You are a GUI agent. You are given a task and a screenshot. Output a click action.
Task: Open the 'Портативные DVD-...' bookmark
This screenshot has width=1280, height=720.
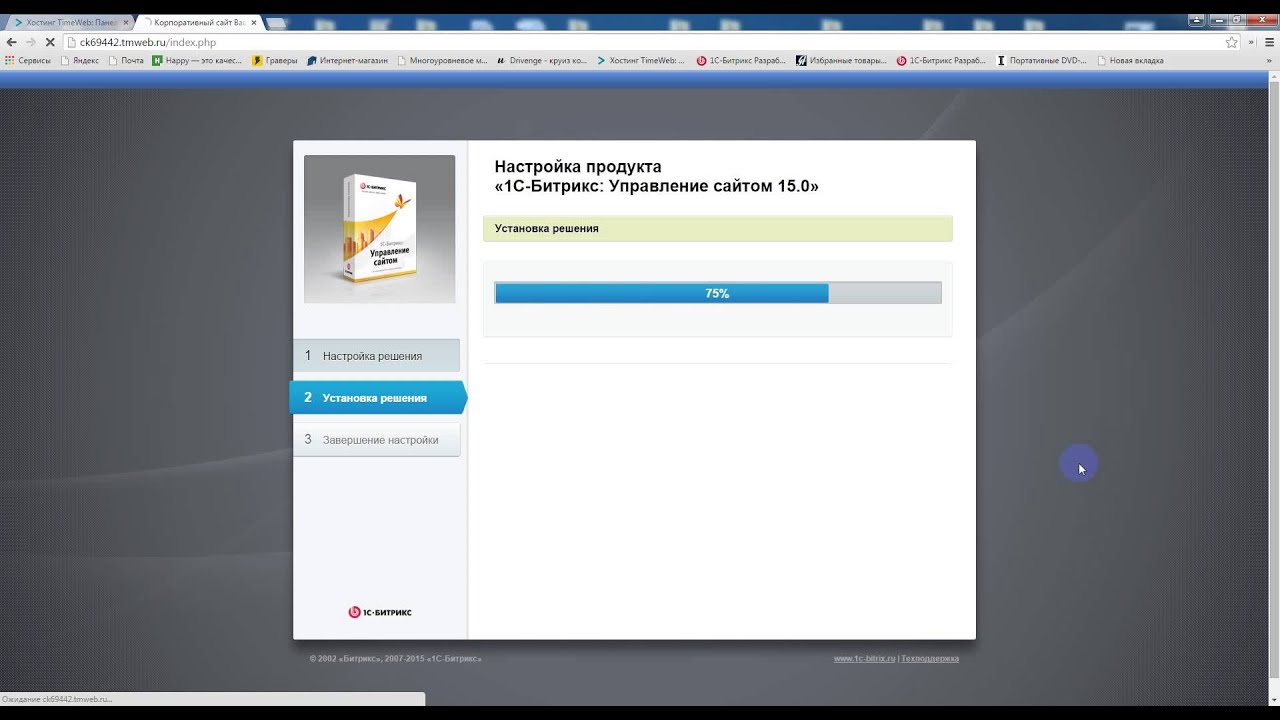1041,60
